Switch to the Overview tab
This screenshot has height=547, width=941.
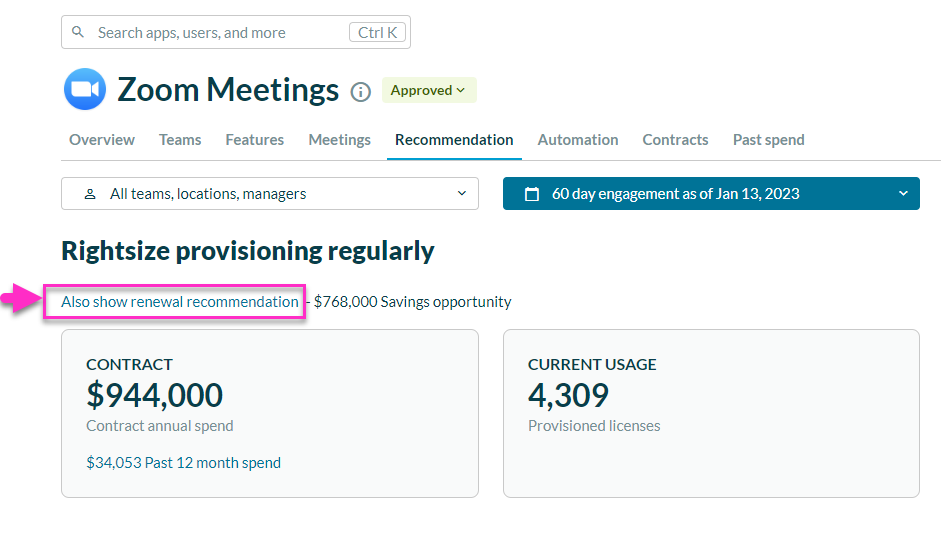click(x=102, y=140)
